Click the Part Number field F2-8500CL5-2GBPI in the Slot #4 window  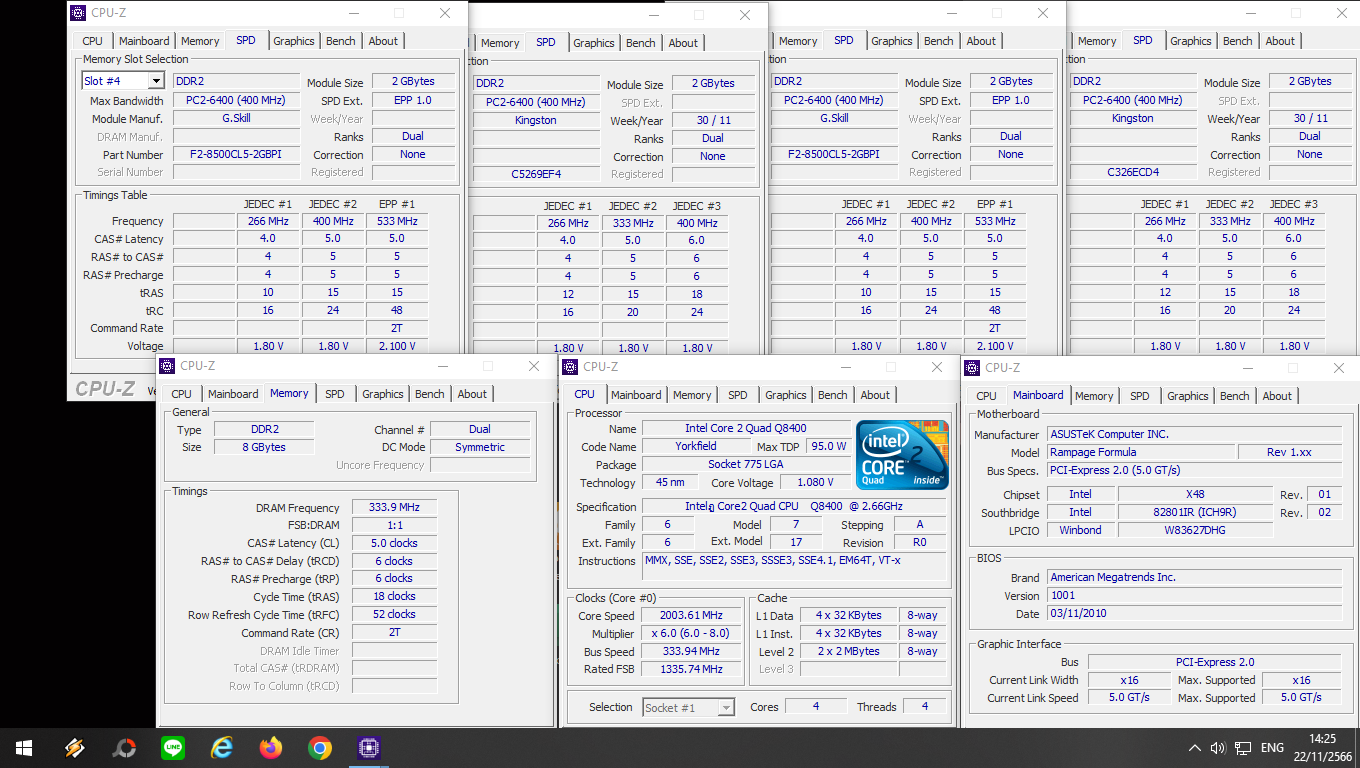(236, 155)
